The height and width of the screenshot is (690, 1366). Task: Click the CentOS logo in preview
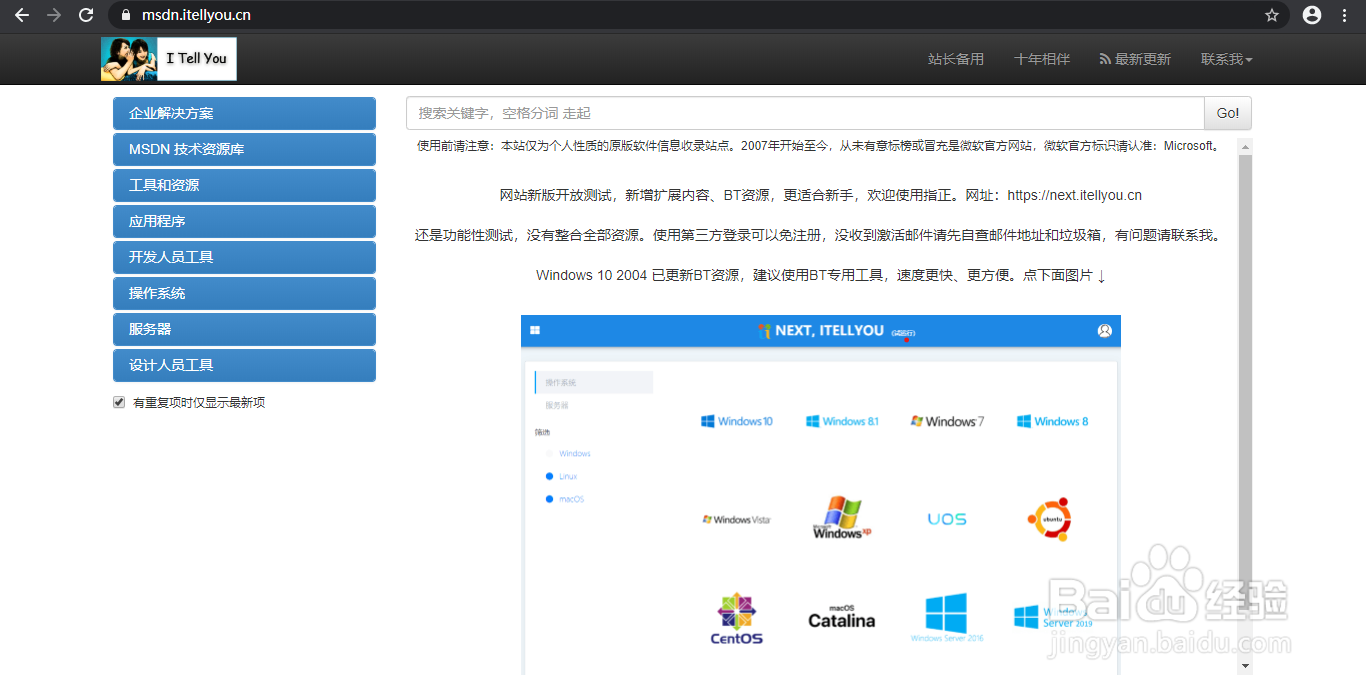click(737, 619)
